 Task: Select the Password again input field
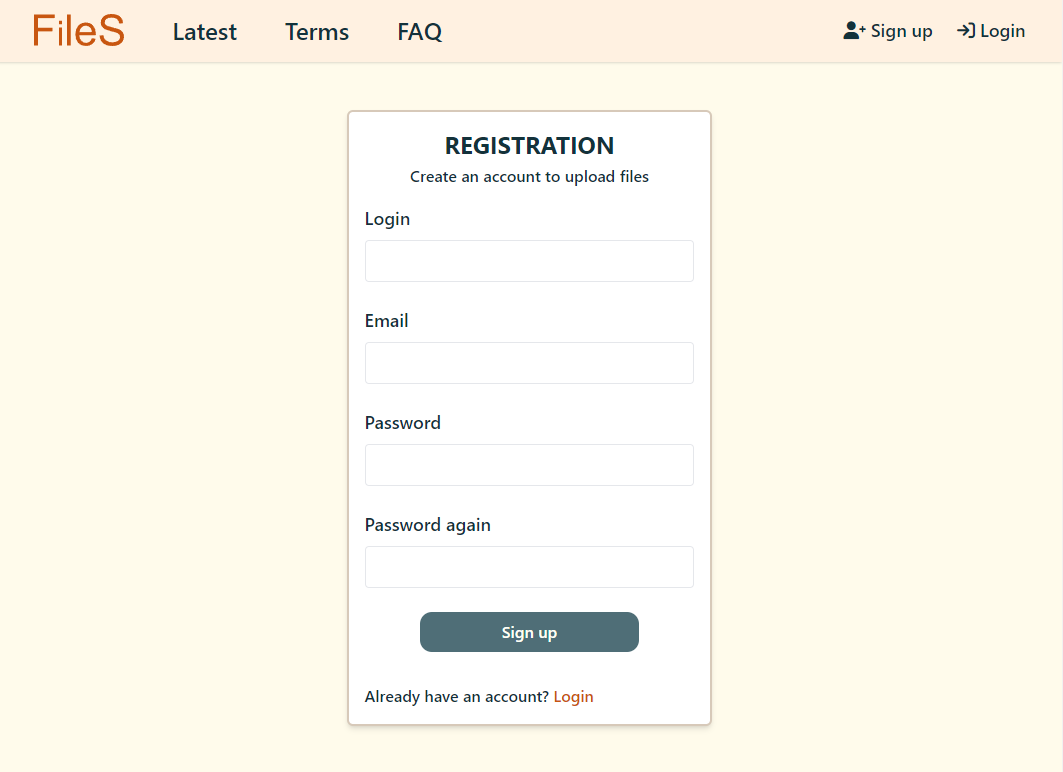point(529,567)
